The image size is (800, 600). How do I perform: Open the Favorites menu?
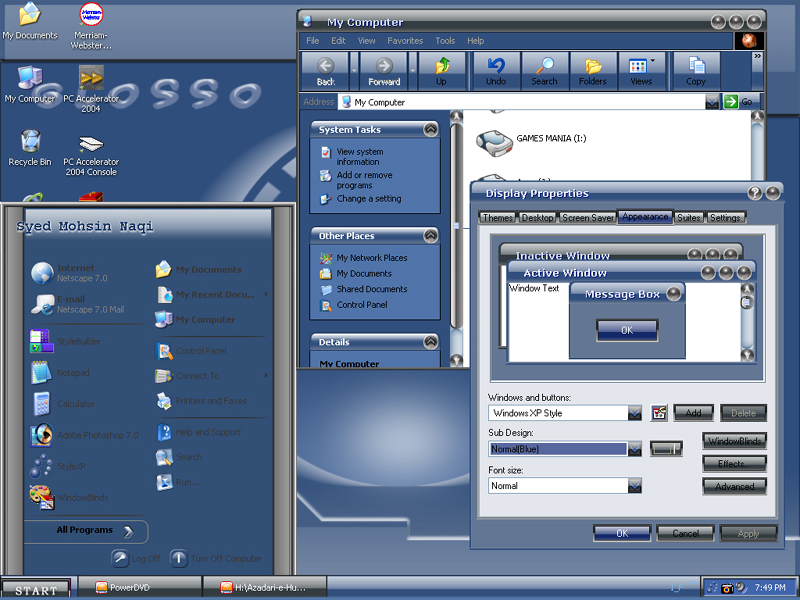click(405, 41)
